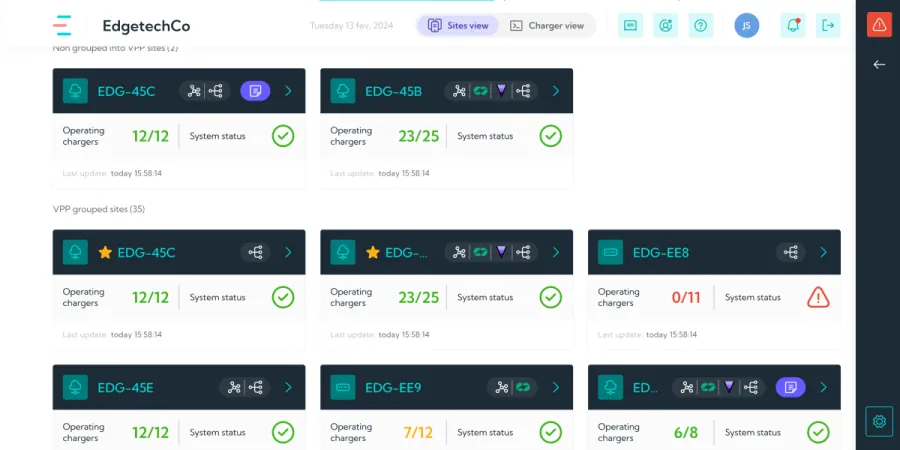The image size is (900, 450).
Task: Open the hamburger menu beside EdgetechCo
Action: click(x=63, y=25)
